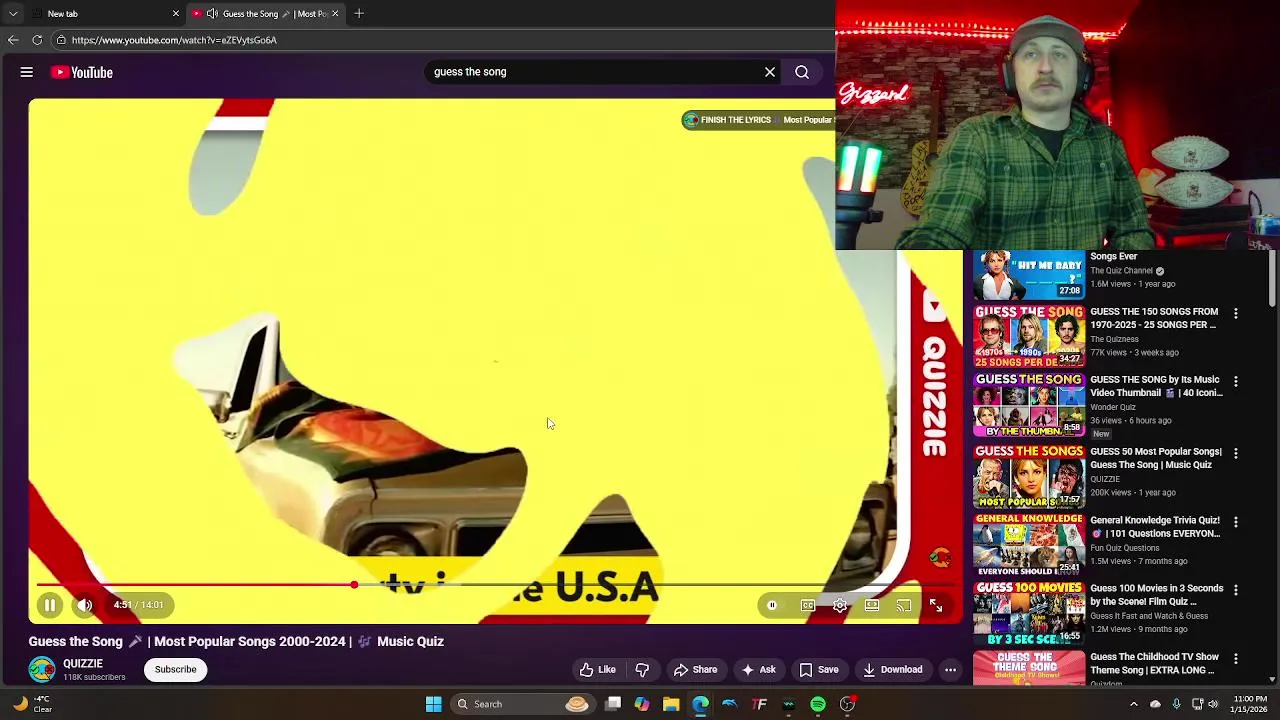Open Spotify from the taskbar
The image size is (1280, 720).
click(x=818, y=704)
